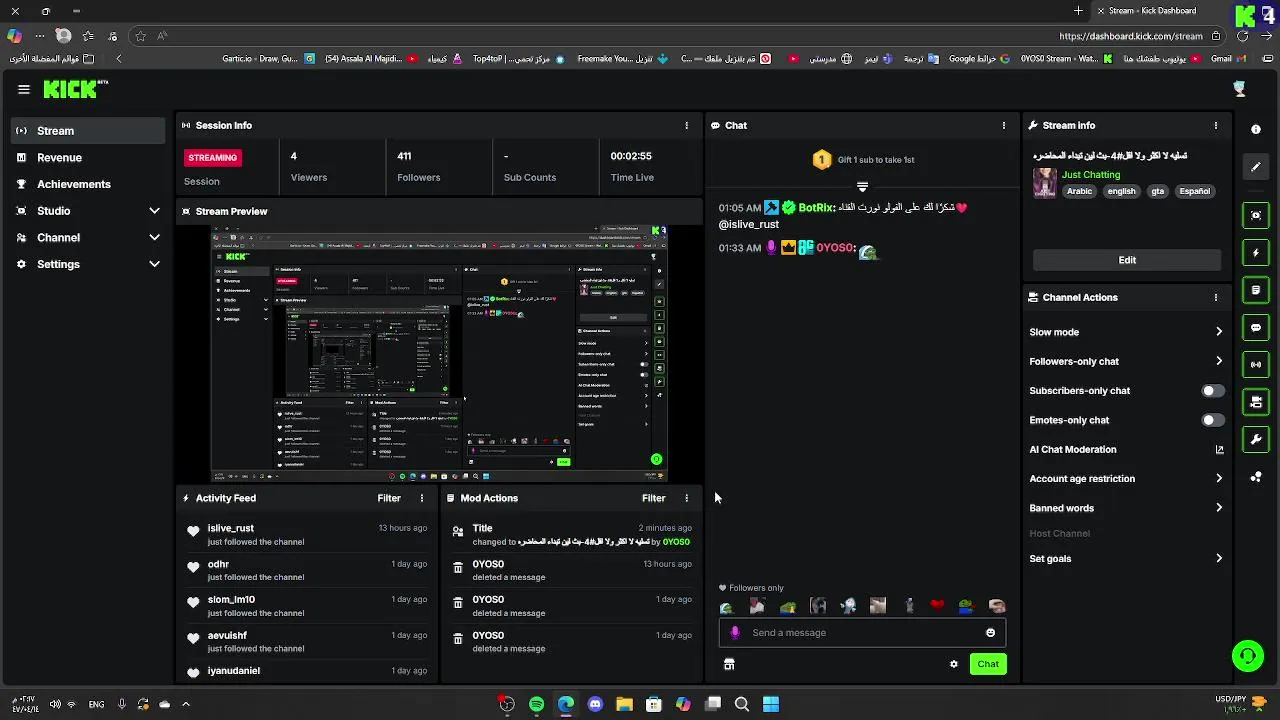This screenshot has width=1280, height=720.
Task: Click the browser address bar URL
Action: tap(1131, 36)
